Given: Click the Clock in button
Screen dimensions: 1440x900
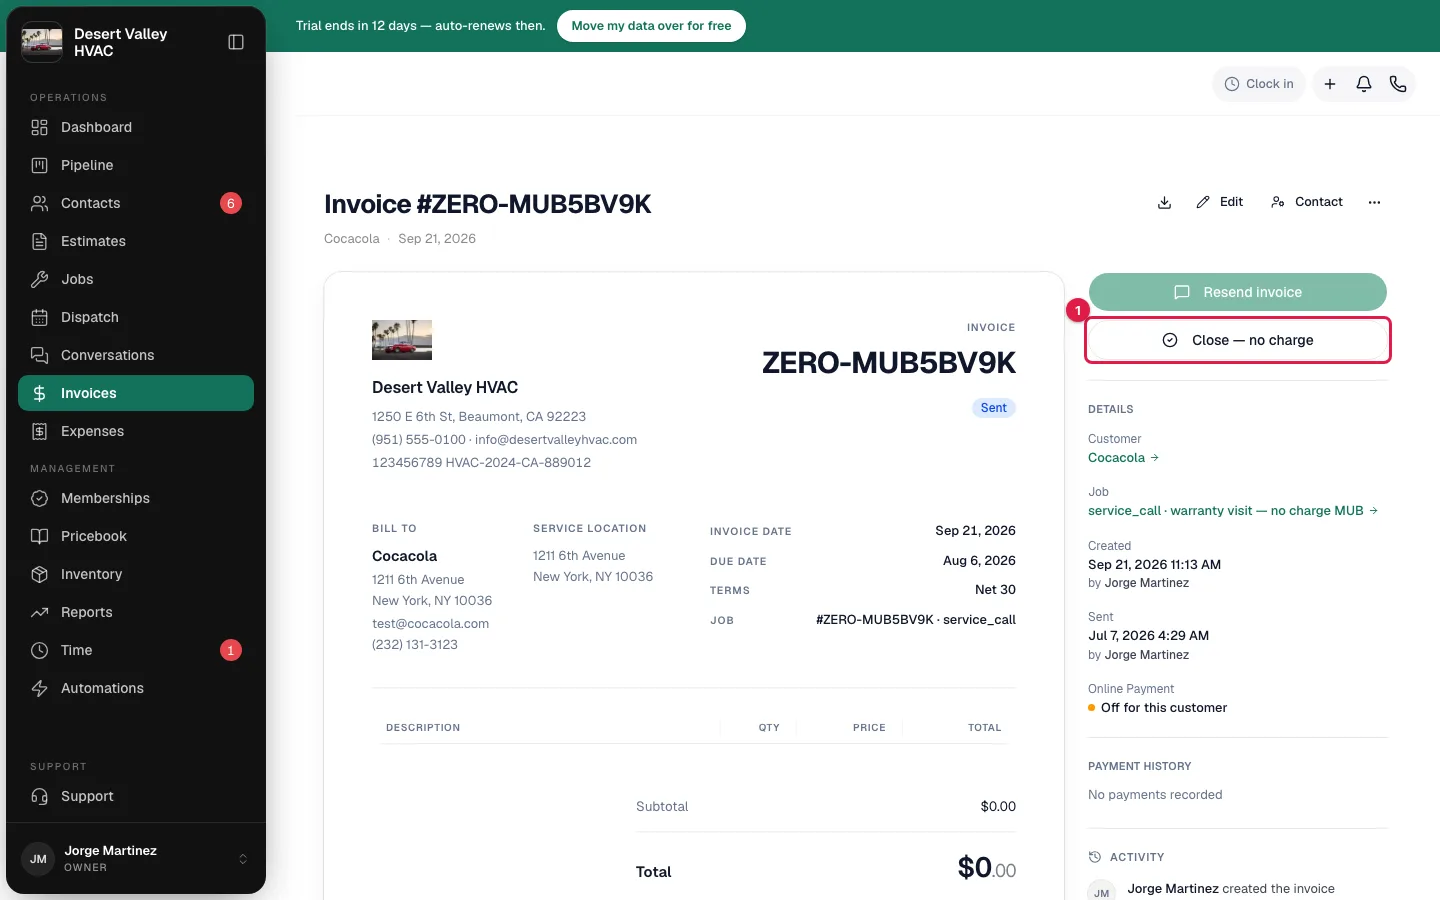Looking at the screenshot, I should click(x=1259, y=84).
